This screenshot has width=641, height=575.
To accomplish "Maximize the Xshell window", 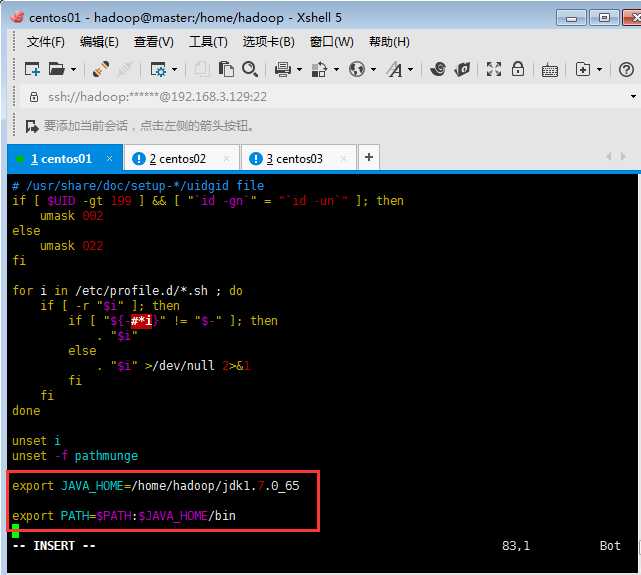I will click(x=604, y=18).
